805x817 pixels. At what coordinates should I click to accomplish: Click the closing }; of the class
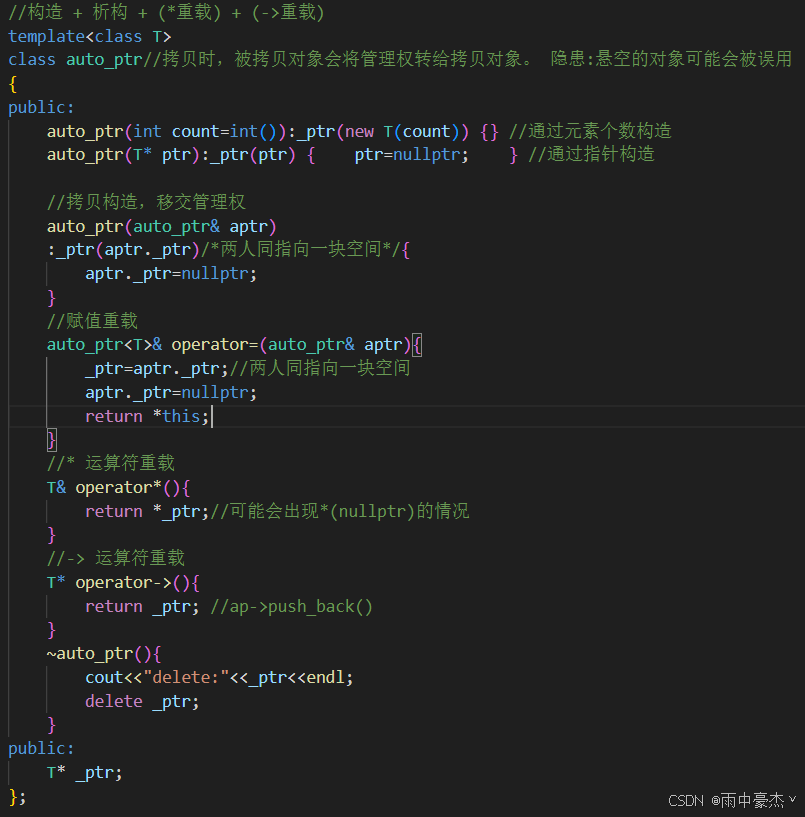(x=17, y=796)
